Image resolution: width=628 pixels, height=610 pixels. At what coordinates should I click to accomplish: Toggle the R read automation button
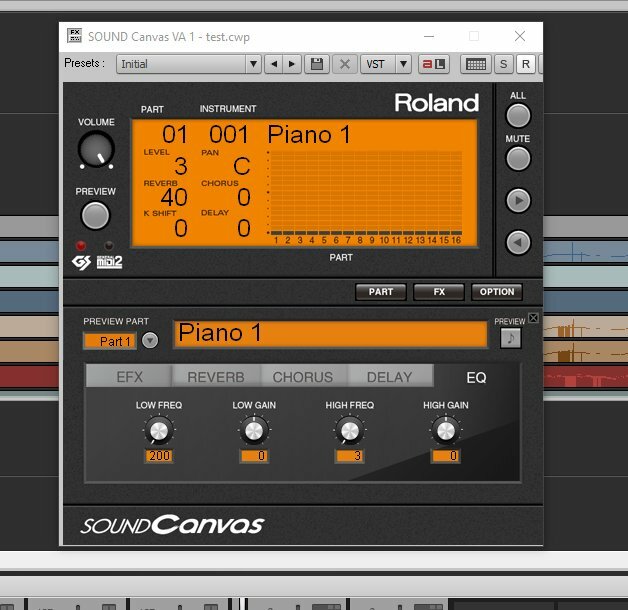(525, 64)
